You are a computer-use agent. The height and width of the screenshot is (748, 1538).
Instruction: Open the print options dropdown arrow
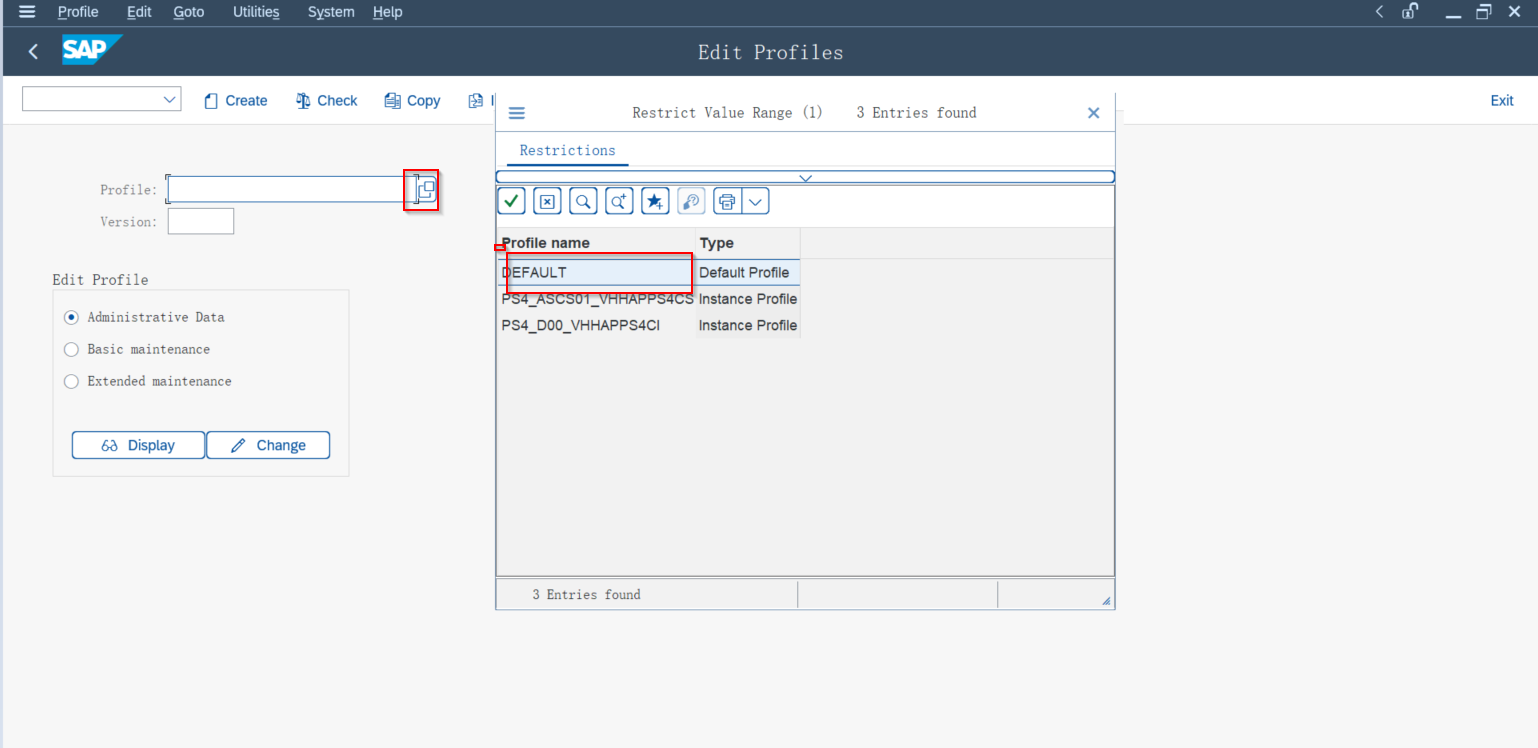tap(755, 201)
